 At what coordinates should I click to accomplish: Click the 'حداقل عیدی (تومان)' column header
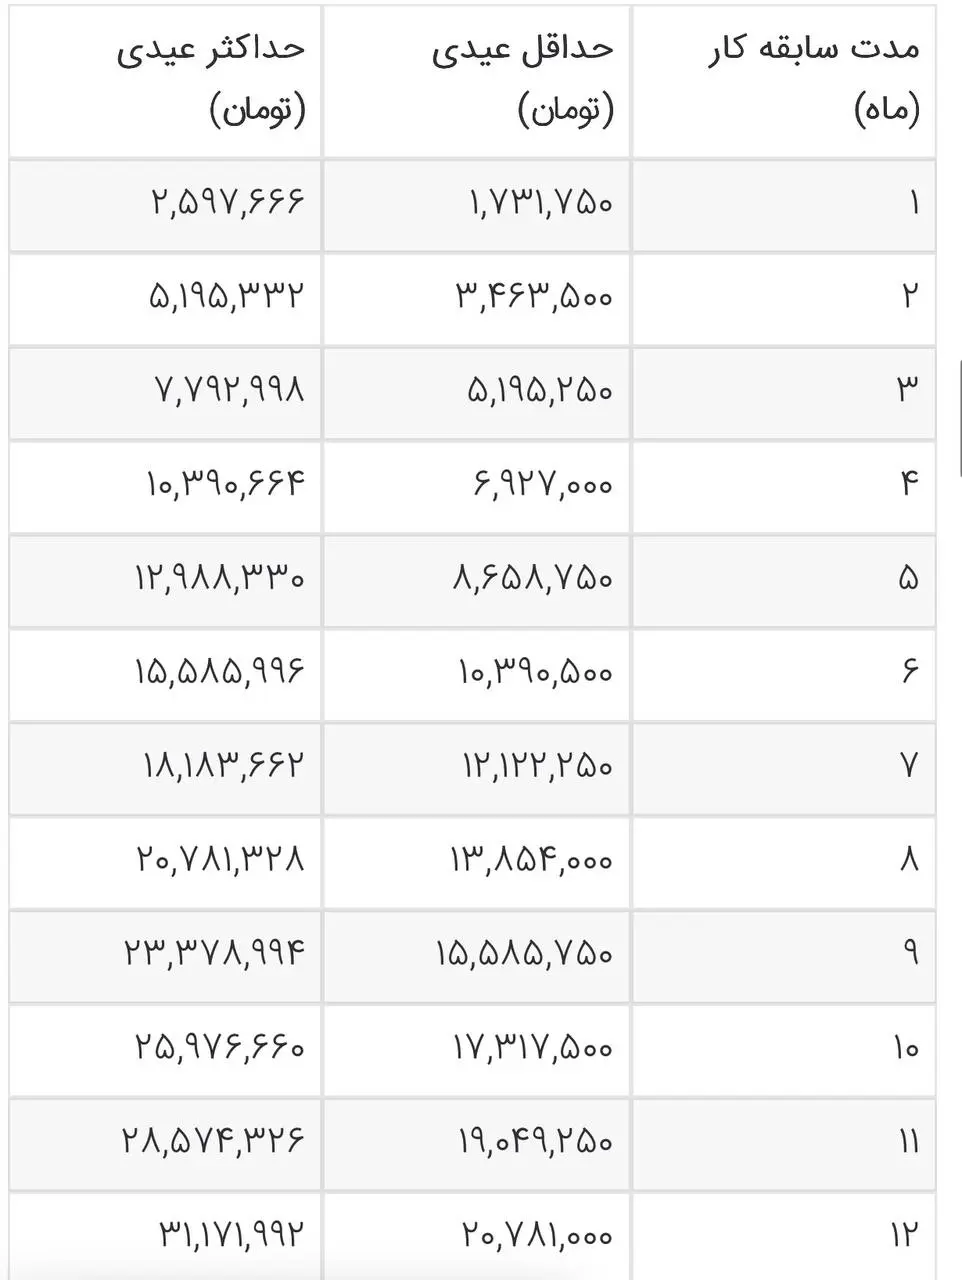(x=523, y=79)
